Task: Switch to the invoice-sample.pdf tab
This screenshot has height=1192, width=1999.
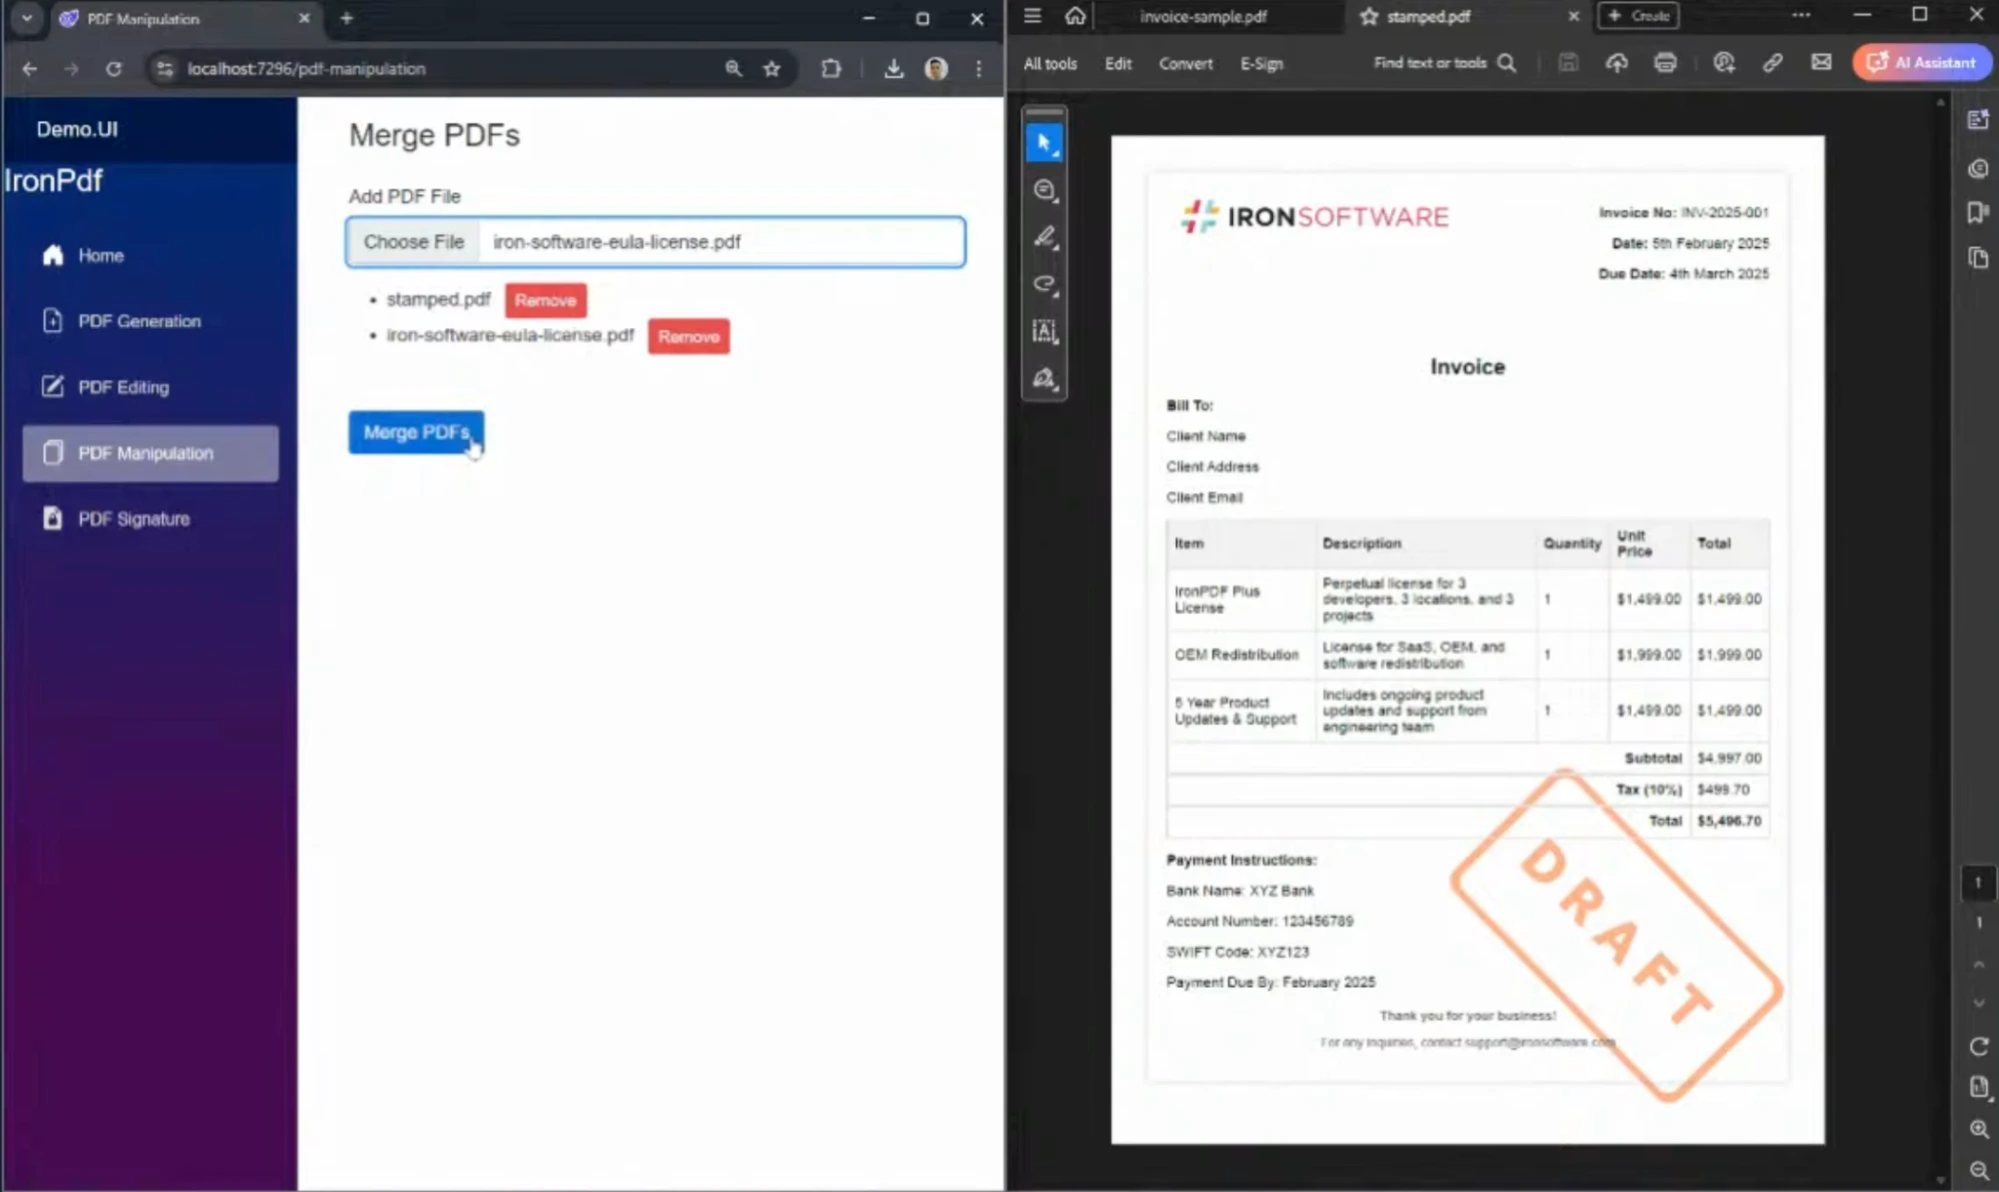Action: (x=1203, y=17)
